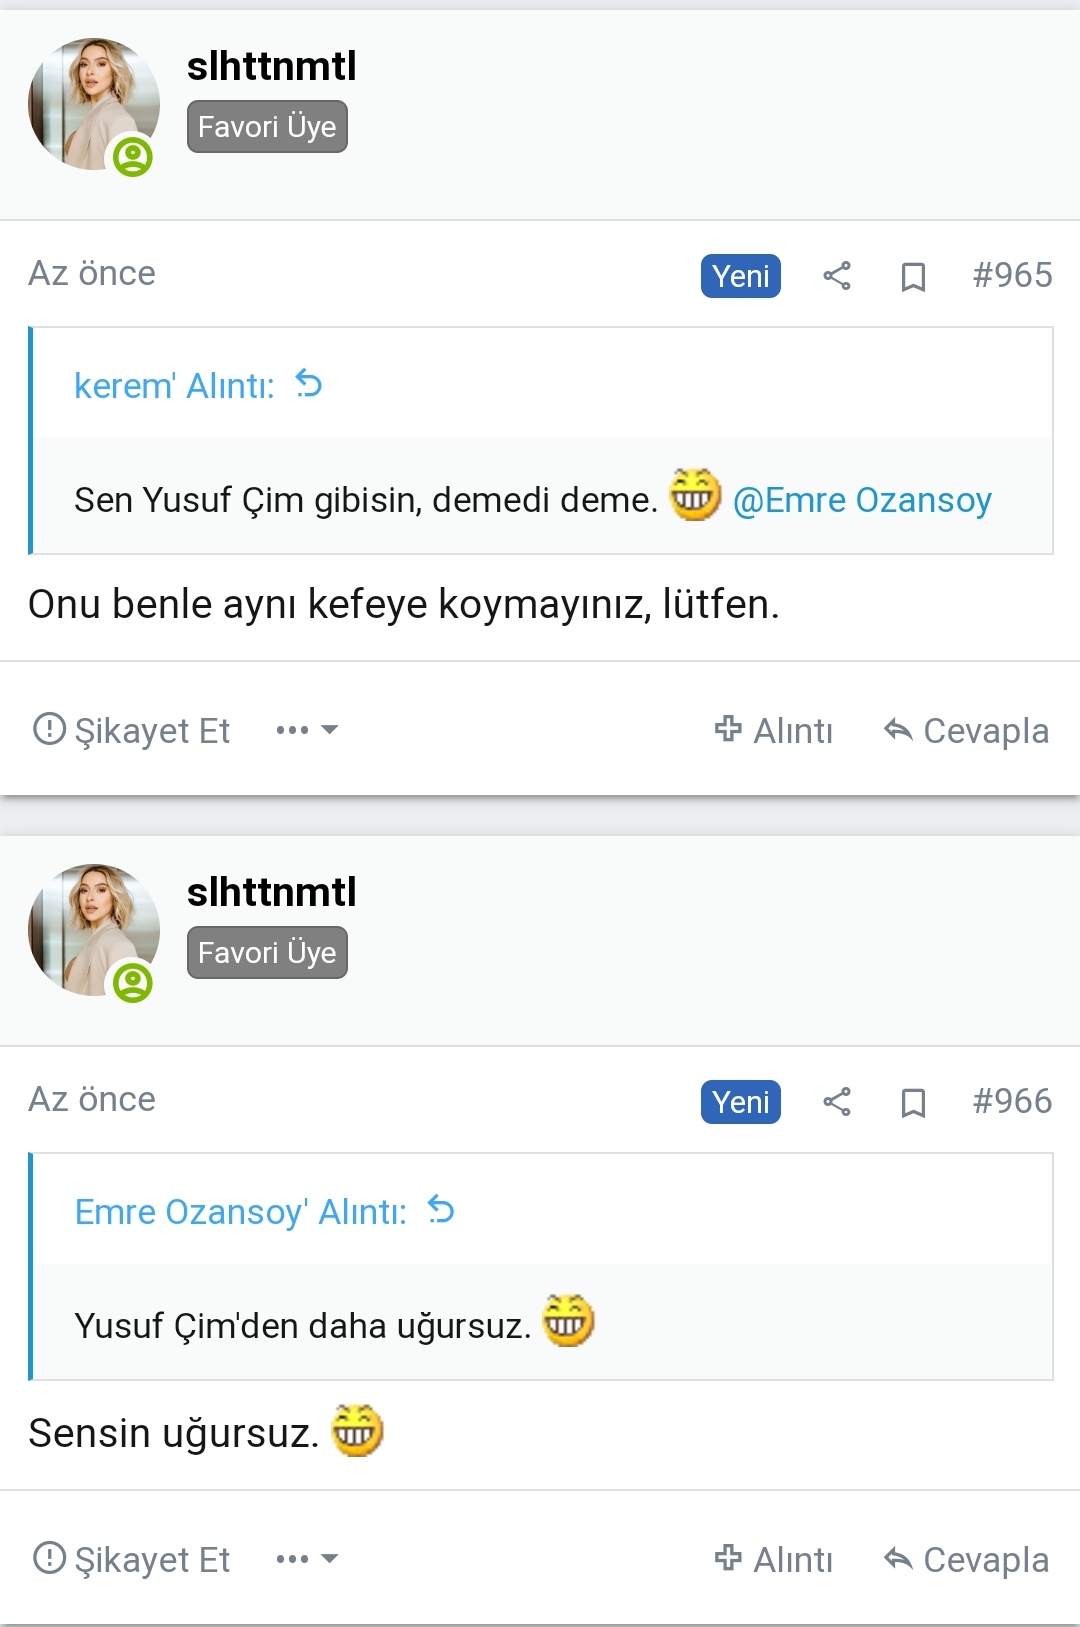Open more options dropdown on post #965
Image resolution: width=1080 pixels, height=1627 pixels.
click(x=307, y=730)
